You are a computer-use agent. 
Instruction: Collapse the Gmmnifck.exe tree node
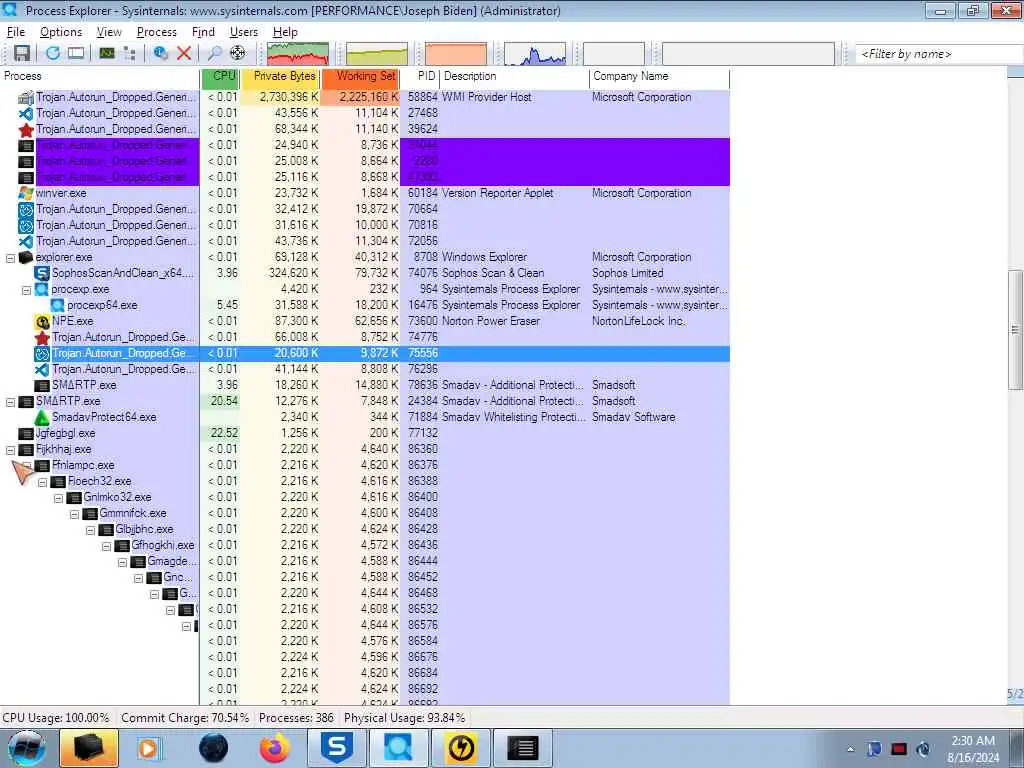pos(74,514)
